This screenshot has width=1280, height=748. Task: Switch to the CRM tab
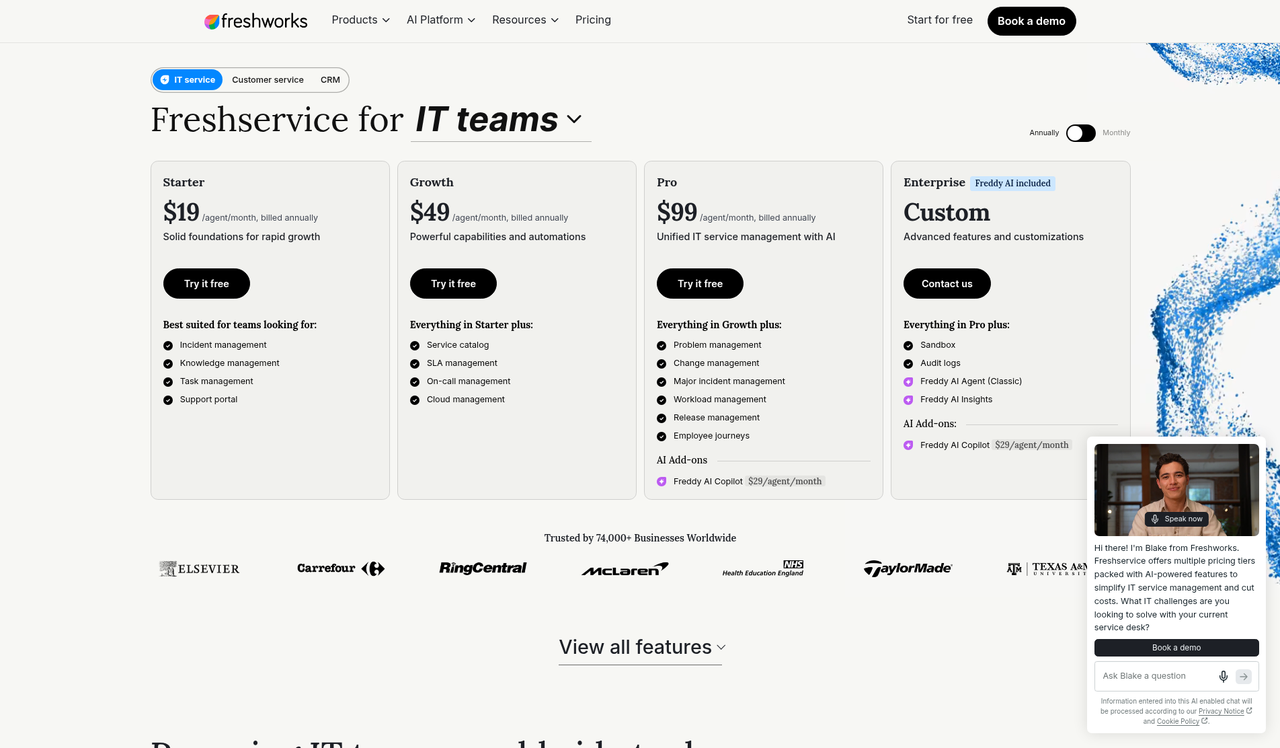tap(330, 80)
